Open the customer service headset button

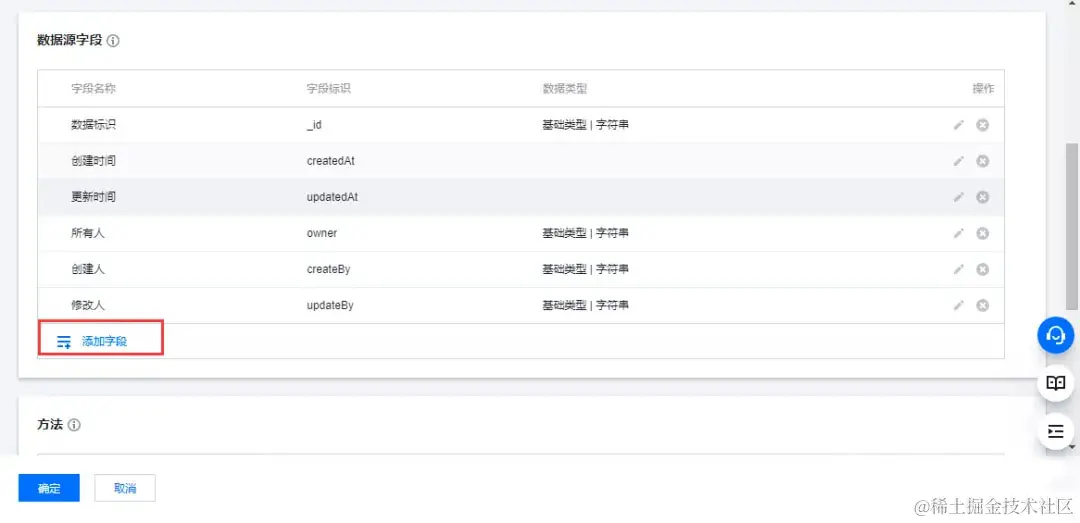click(x=1056, y=336)
